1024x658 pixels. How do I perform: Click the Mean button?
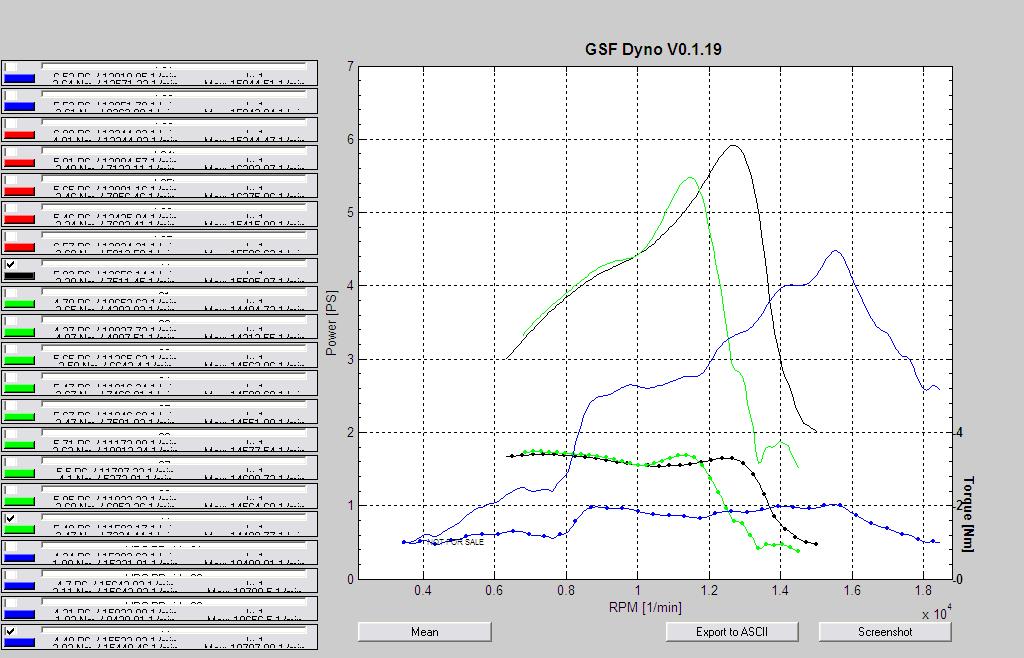click(x=424, y=632)
